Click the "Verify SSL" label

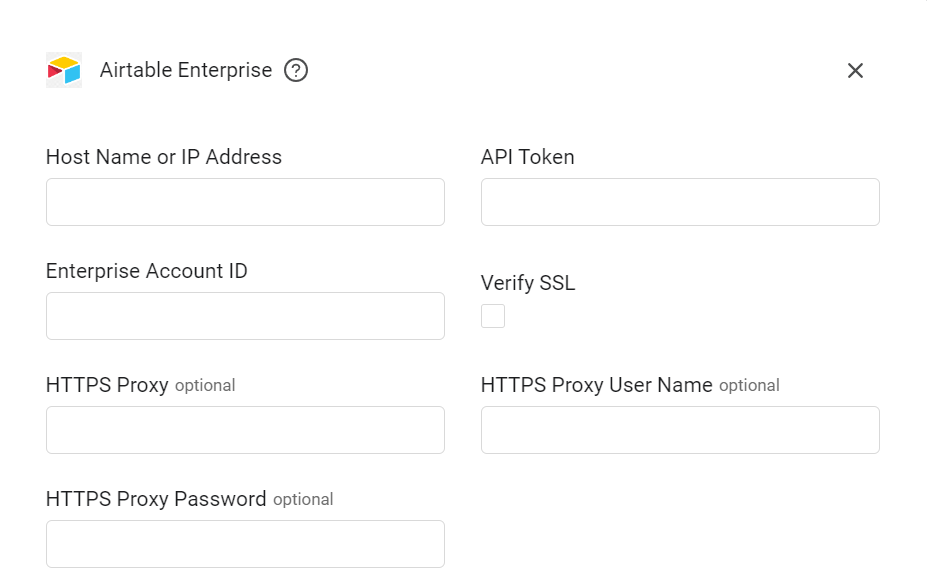(x=527, y=283)
